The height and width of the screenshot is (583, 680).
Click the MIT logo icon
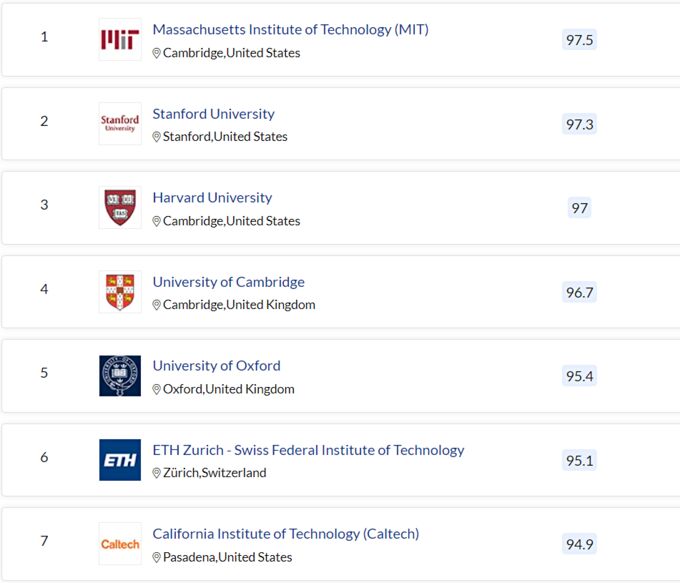click(x=120, y=39)
